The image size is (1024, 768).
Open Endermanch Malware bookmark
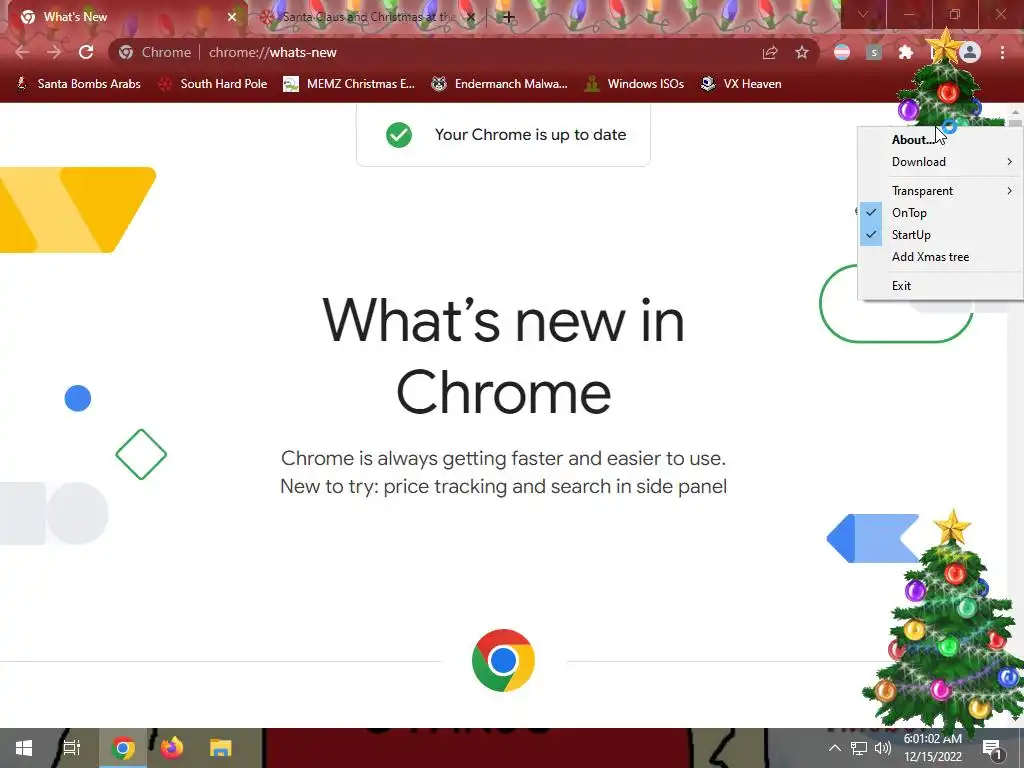pos(500,84)
